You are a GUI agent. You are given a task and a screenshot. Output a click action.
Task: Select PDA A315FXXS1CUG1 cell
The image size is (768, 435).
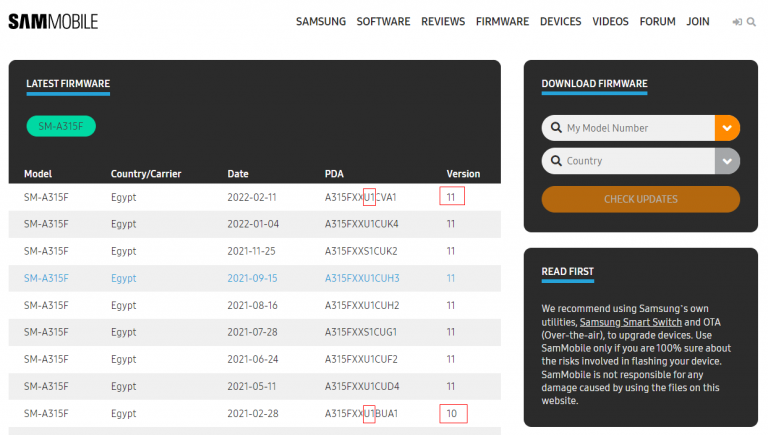click(361, 332)
